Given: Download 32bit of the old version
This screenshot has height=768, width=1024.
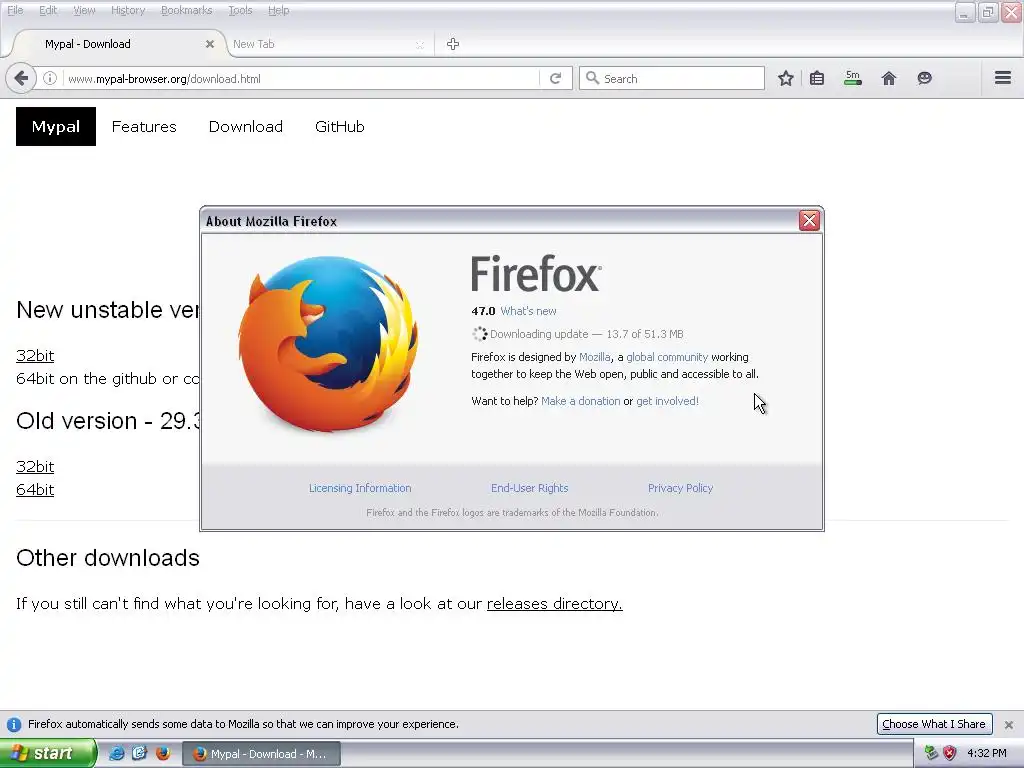Looking at the screenshot, I should pos(35,466).
